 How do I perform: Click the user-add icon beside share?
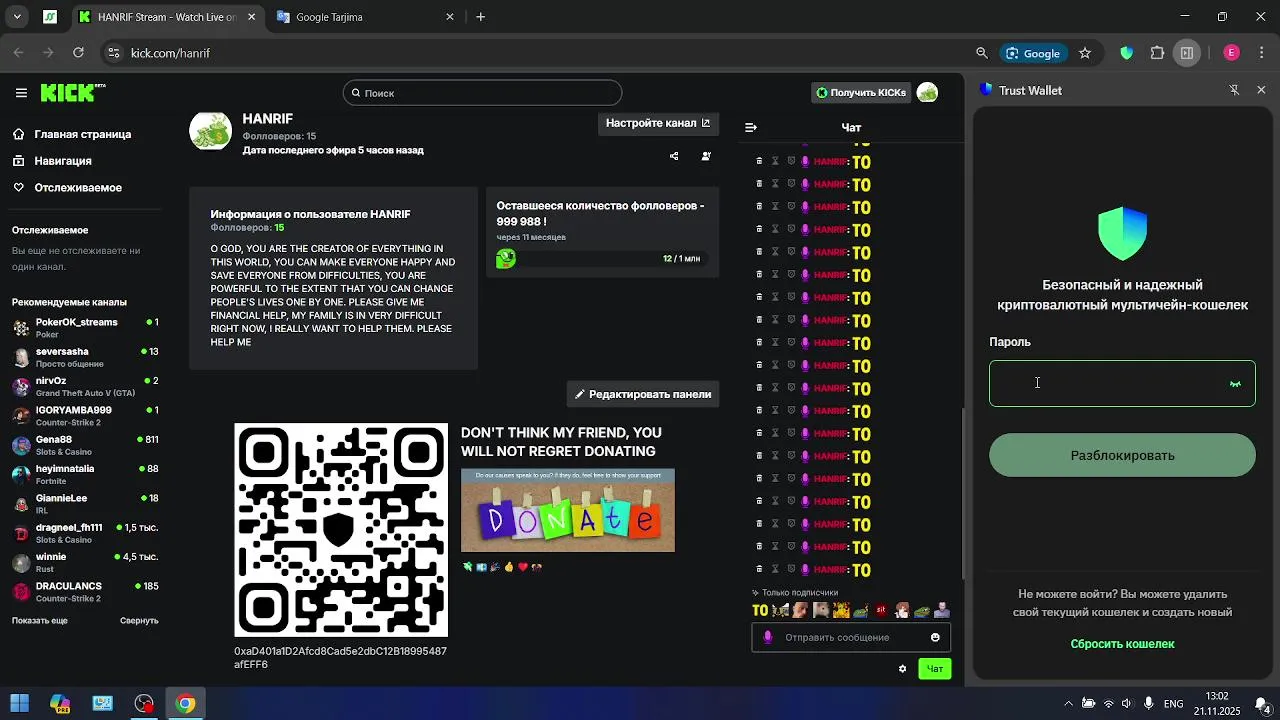point(706,156)
